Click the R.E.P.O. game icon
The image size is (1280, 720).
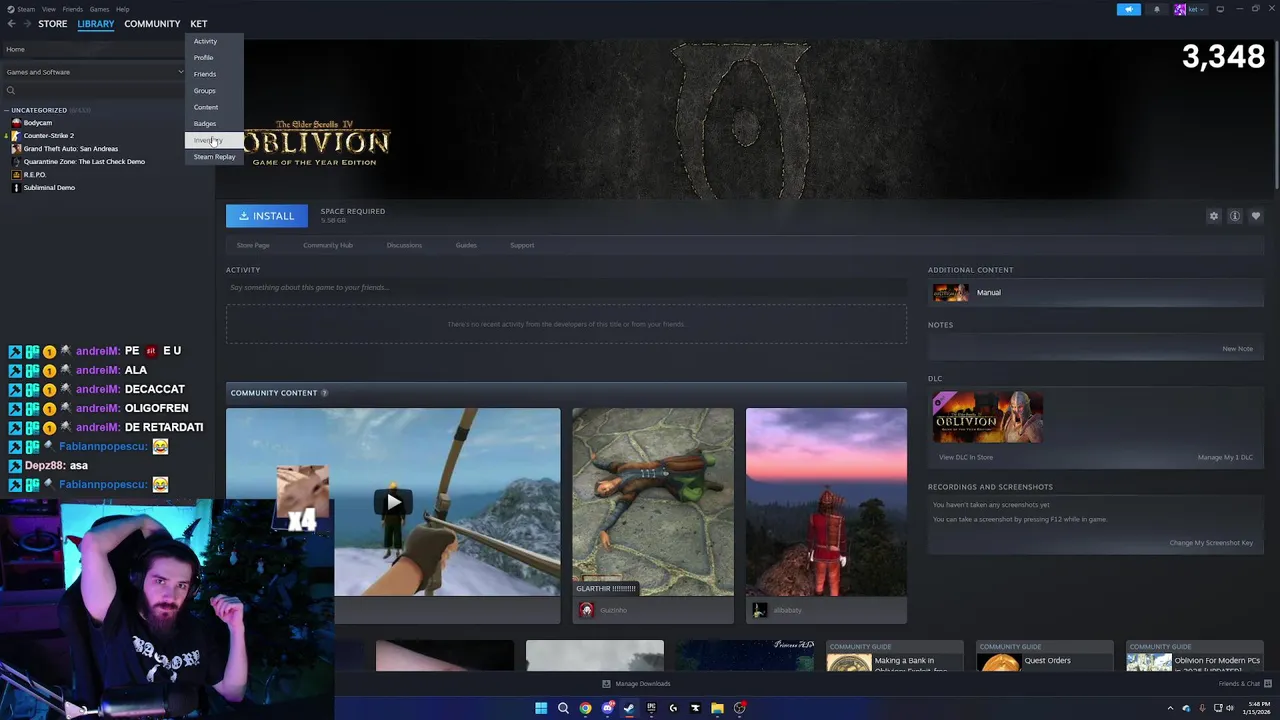16,175
